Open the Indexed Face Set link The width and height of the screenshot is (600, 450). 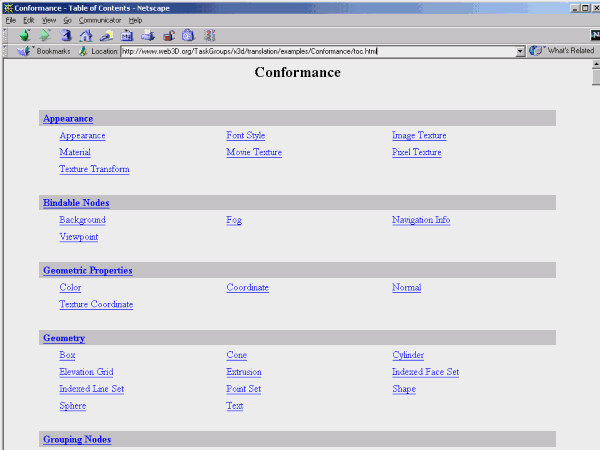pyautogui.click(x=425, y=372)
